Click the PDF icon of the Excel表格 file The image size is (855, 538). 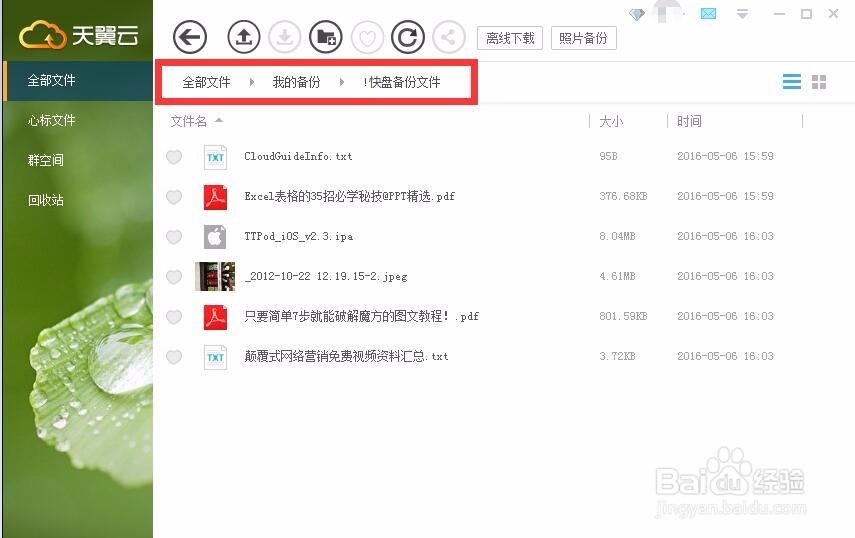click(x=215, y=197)
